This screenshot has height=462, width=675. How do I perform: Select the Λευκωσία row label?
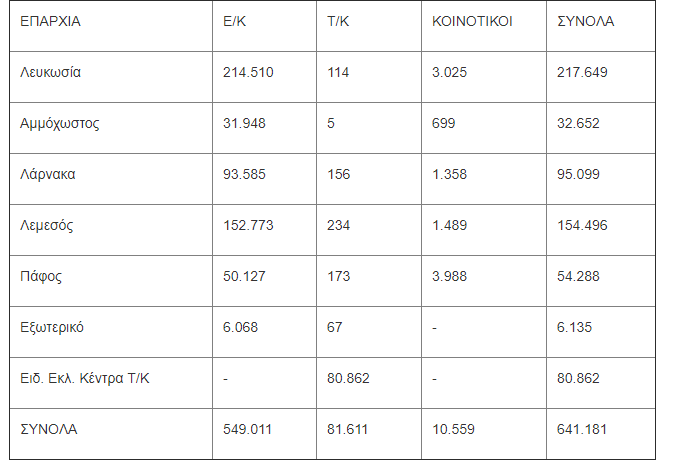pos(50,72)
